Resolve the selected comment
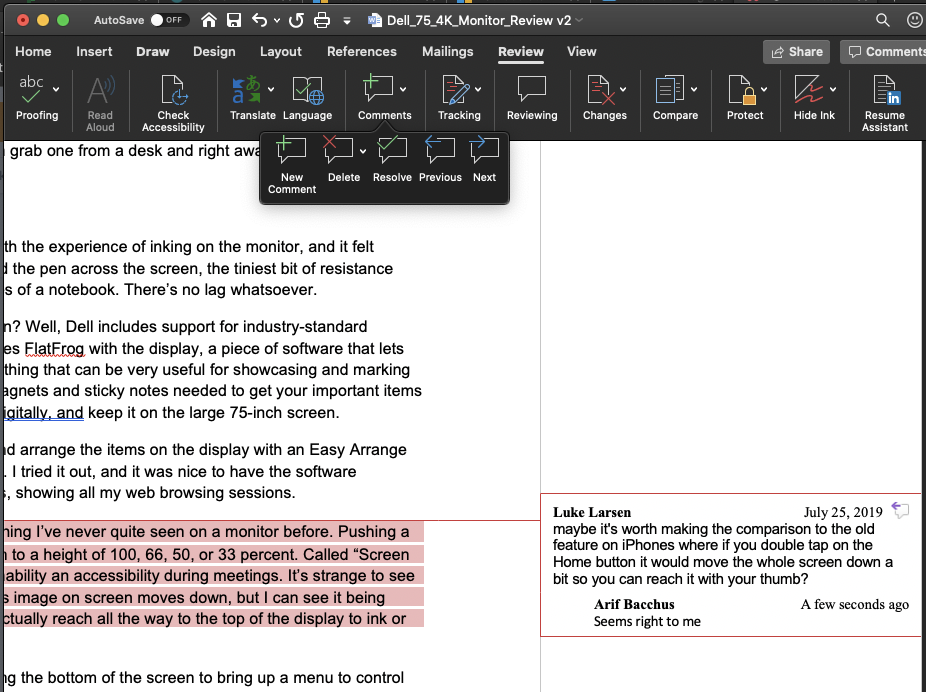926x692 pixels. point(392,159)
